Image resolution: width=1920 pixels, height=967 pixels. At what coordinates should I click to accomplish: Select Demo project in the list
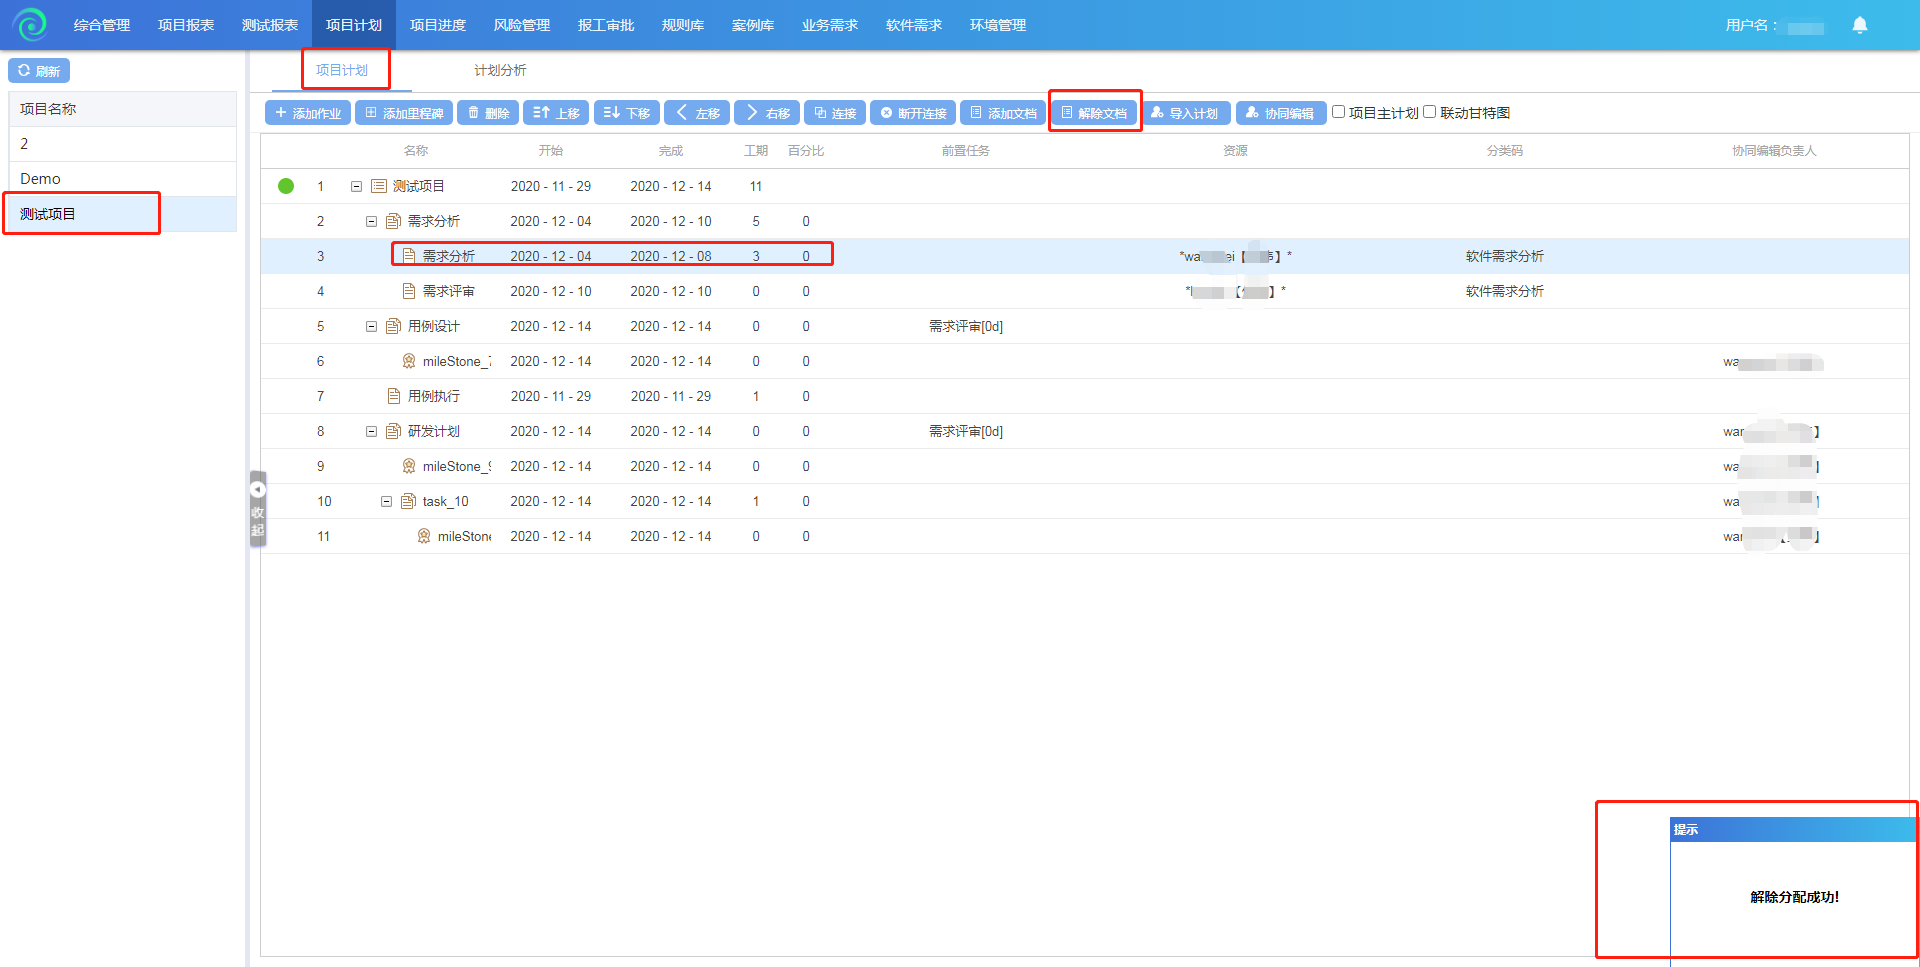40,179
